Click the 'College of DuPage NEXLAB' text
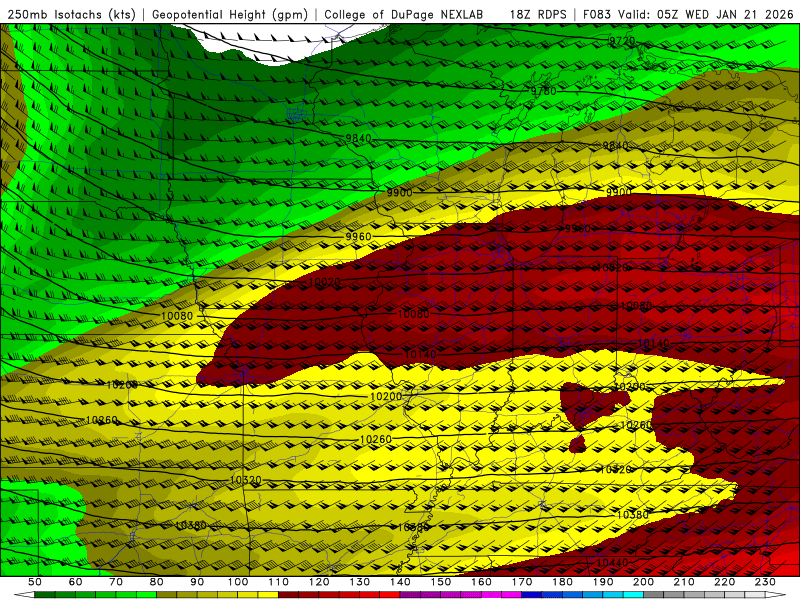This screenshot has height=600, width=800. [404, 14]
